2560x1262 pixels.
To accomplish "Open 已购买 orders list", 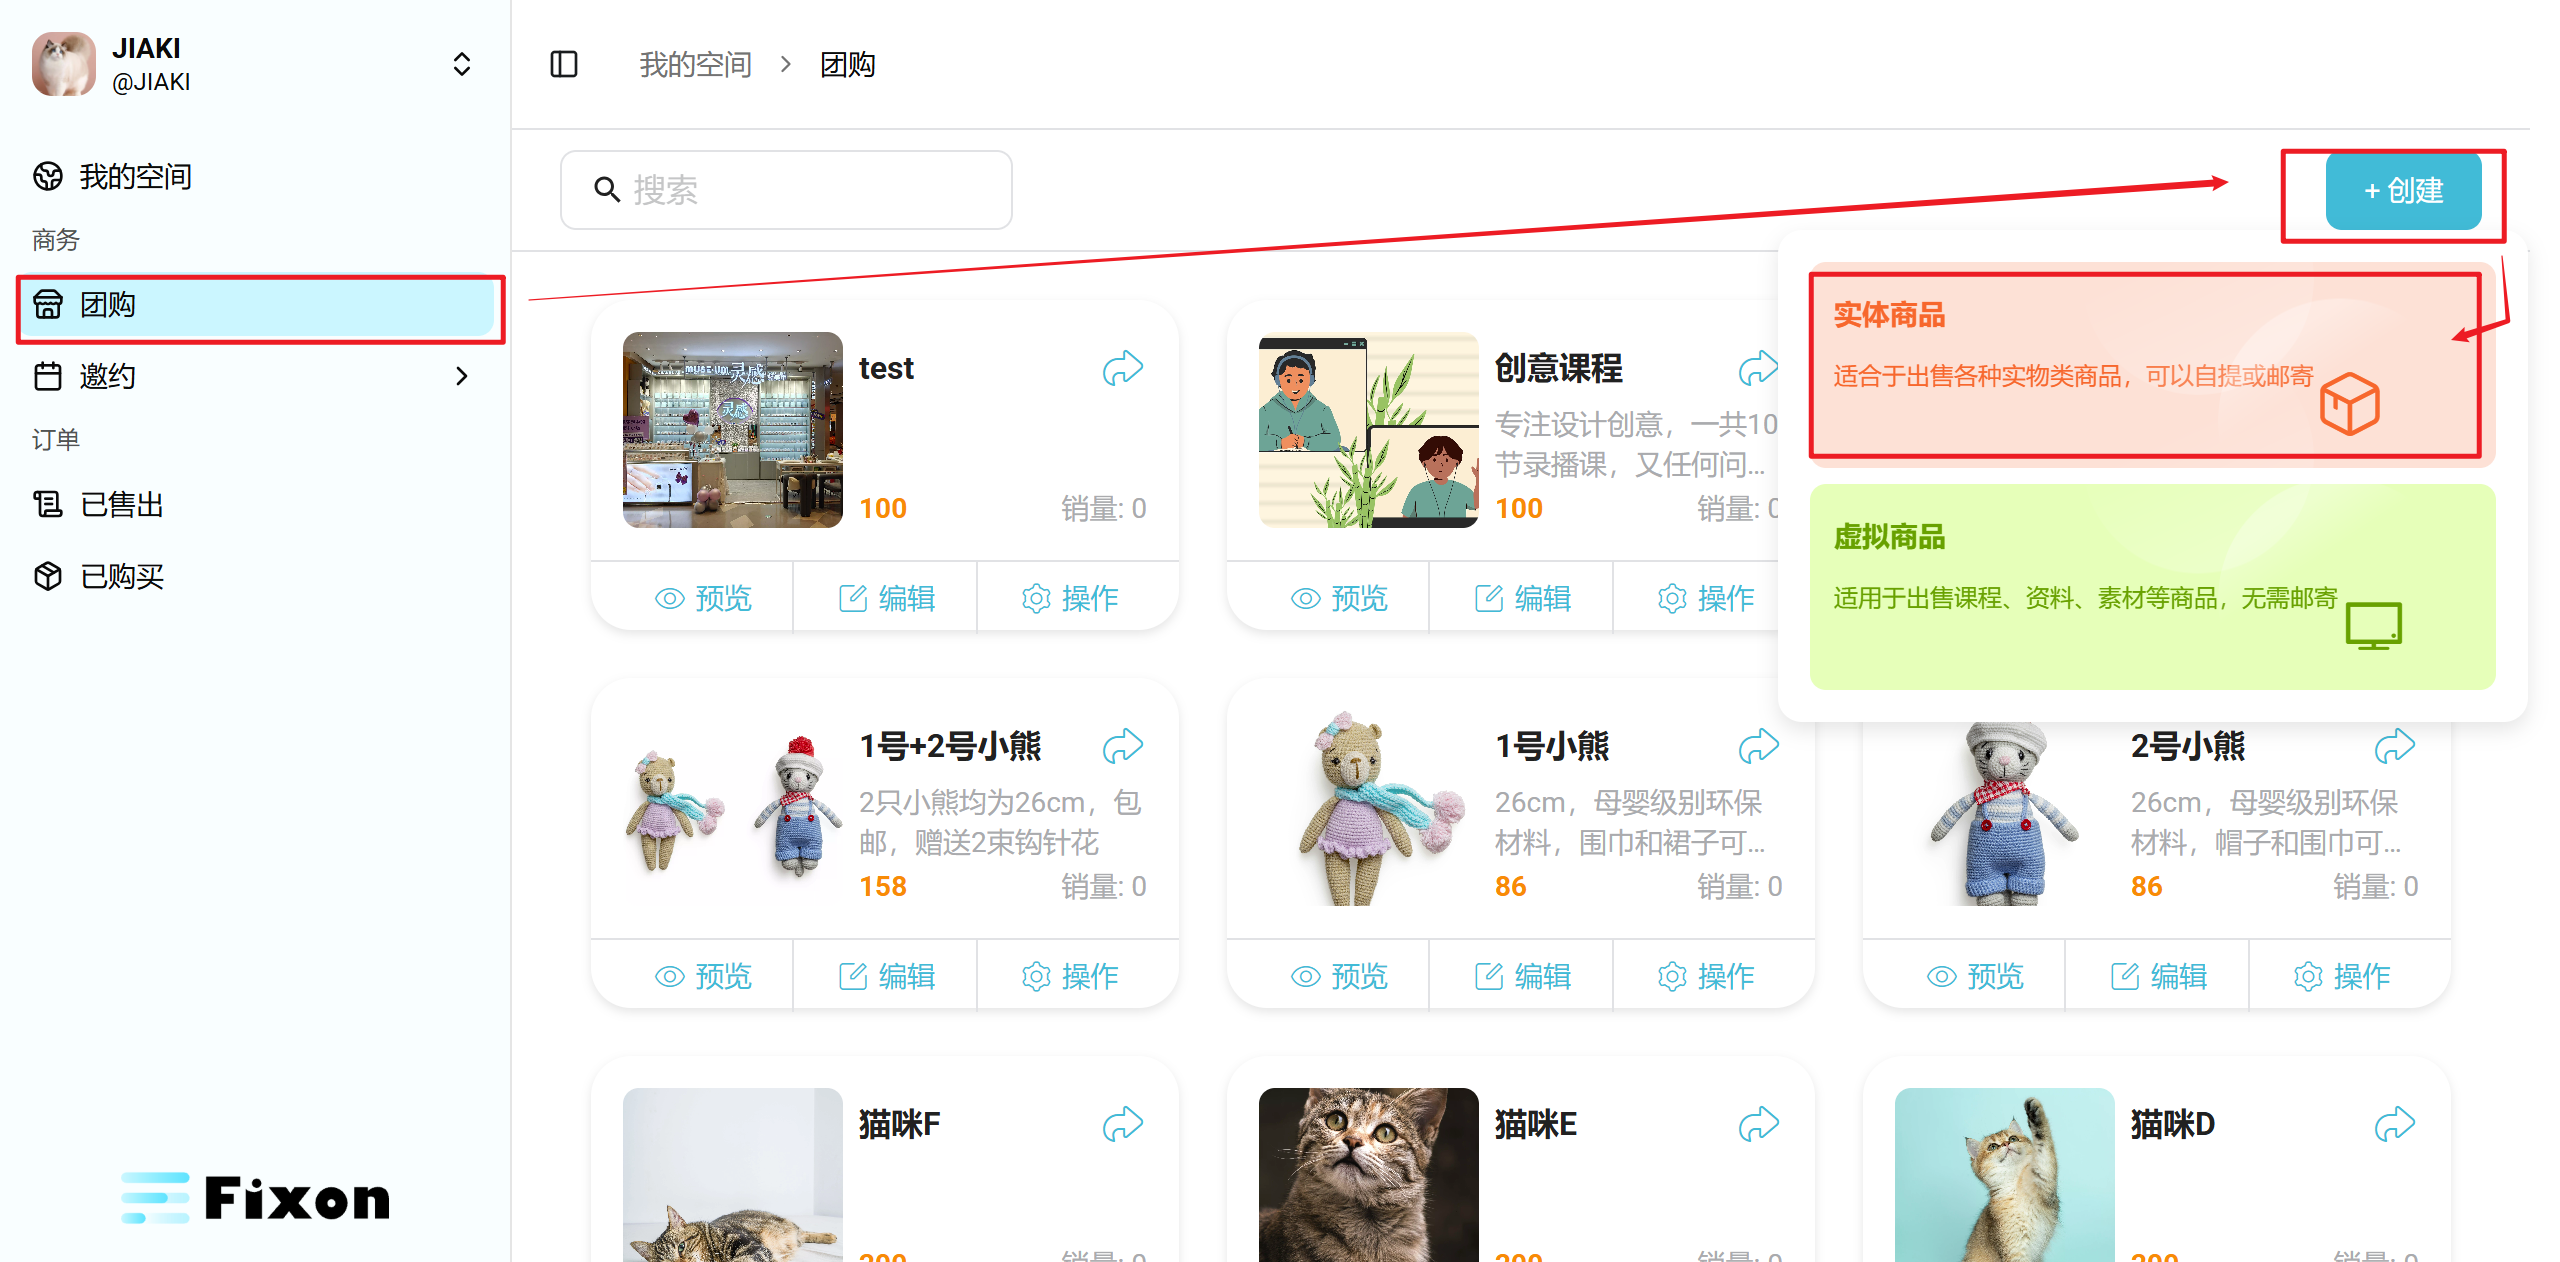I will [x=254, y=577].
